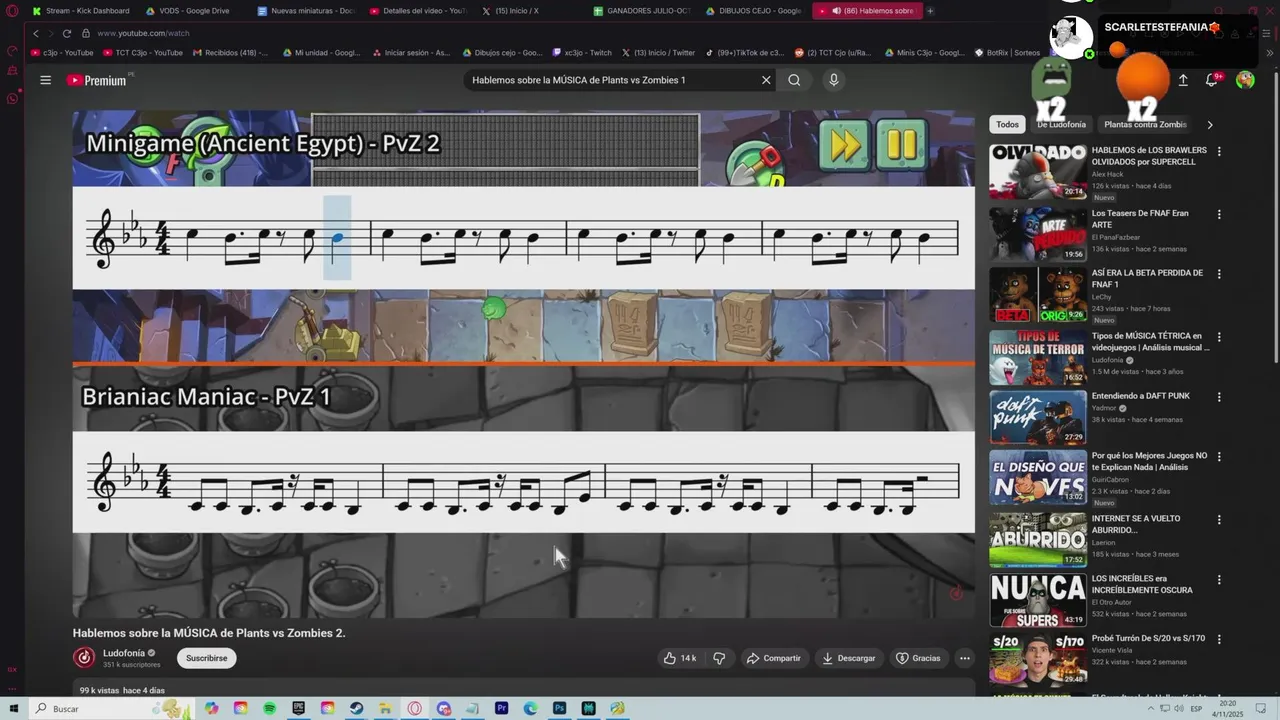The height and width of the screenshot is (720, 1280).
Task: Open Entendiendo a Daft Punk thumbnail
Action: point(1038,416)
